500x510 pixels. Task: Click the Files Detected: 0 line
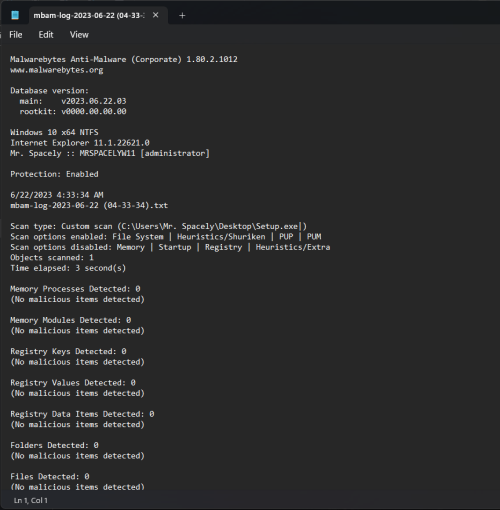[x=50, y=477]
